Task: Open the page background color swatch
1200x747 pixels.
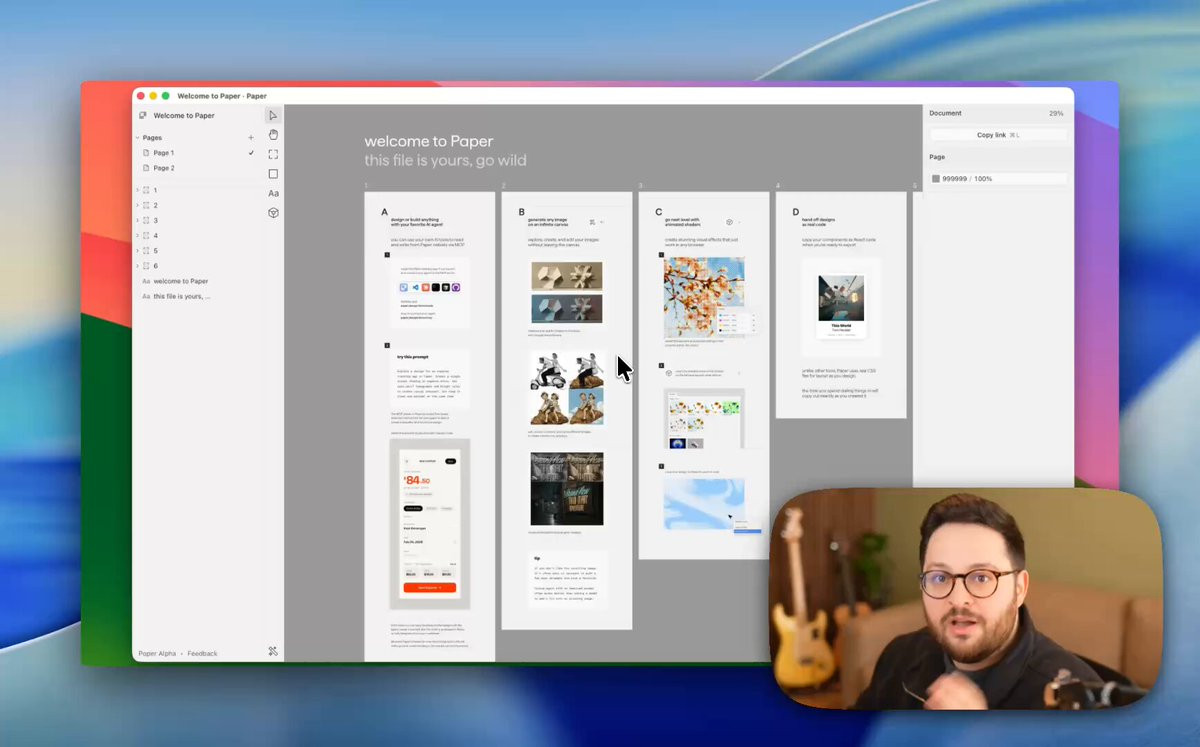Action: click(936, 179)
